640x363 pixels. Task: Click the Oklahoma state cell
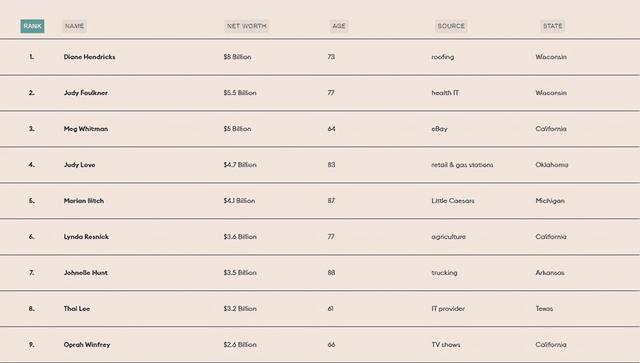551,165
